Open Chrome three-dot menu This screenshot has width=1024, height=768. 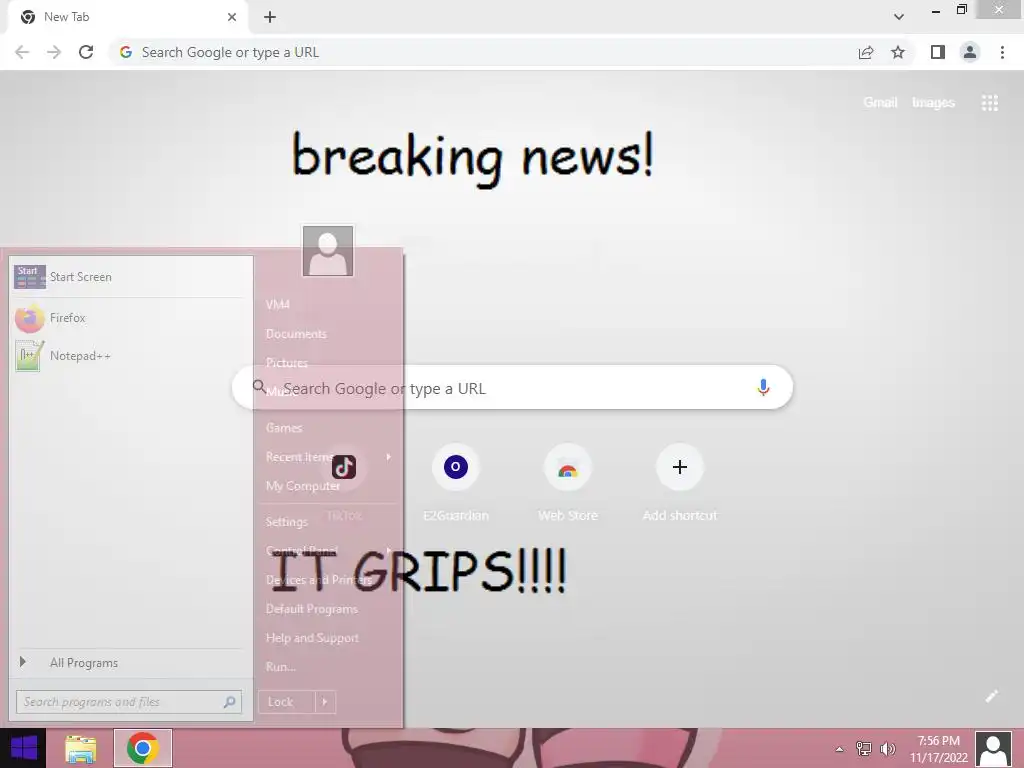(x=1002, y=52)
